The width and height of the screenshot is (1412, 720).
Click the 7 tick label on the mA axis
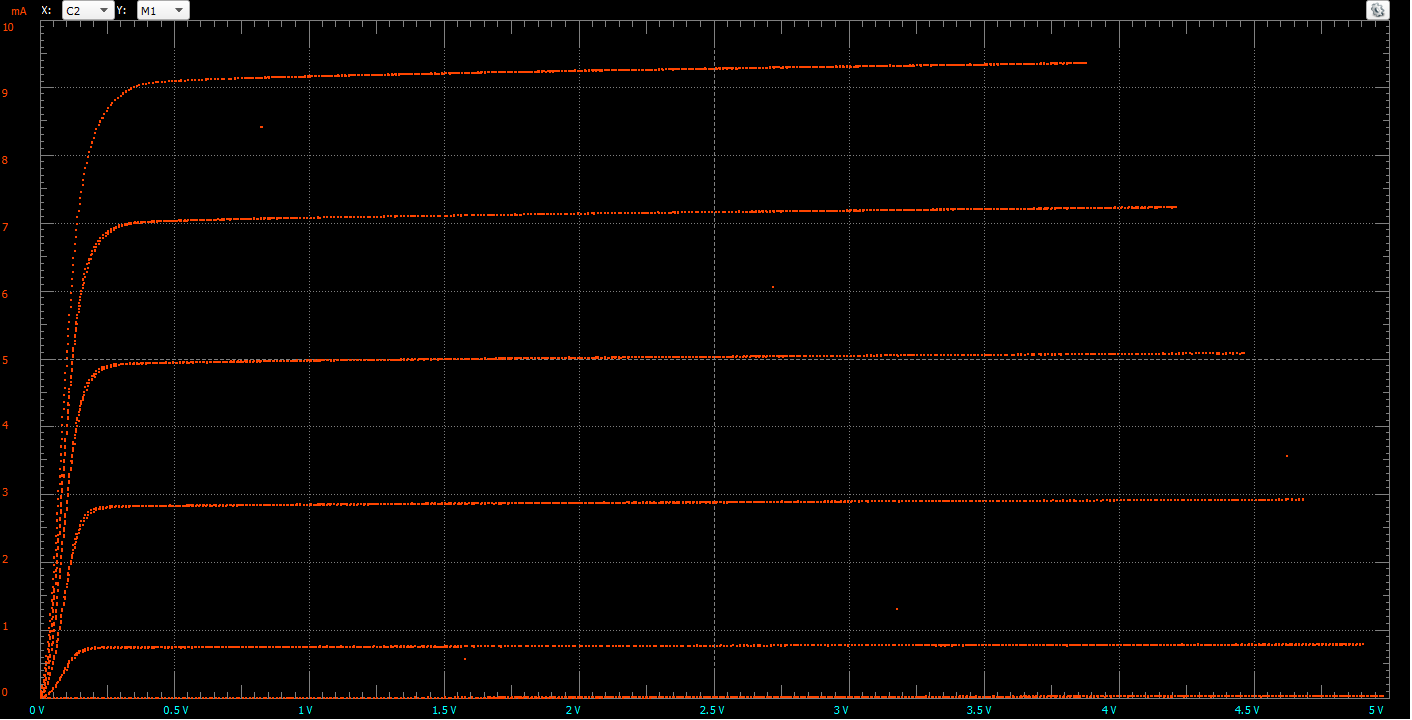6,227
